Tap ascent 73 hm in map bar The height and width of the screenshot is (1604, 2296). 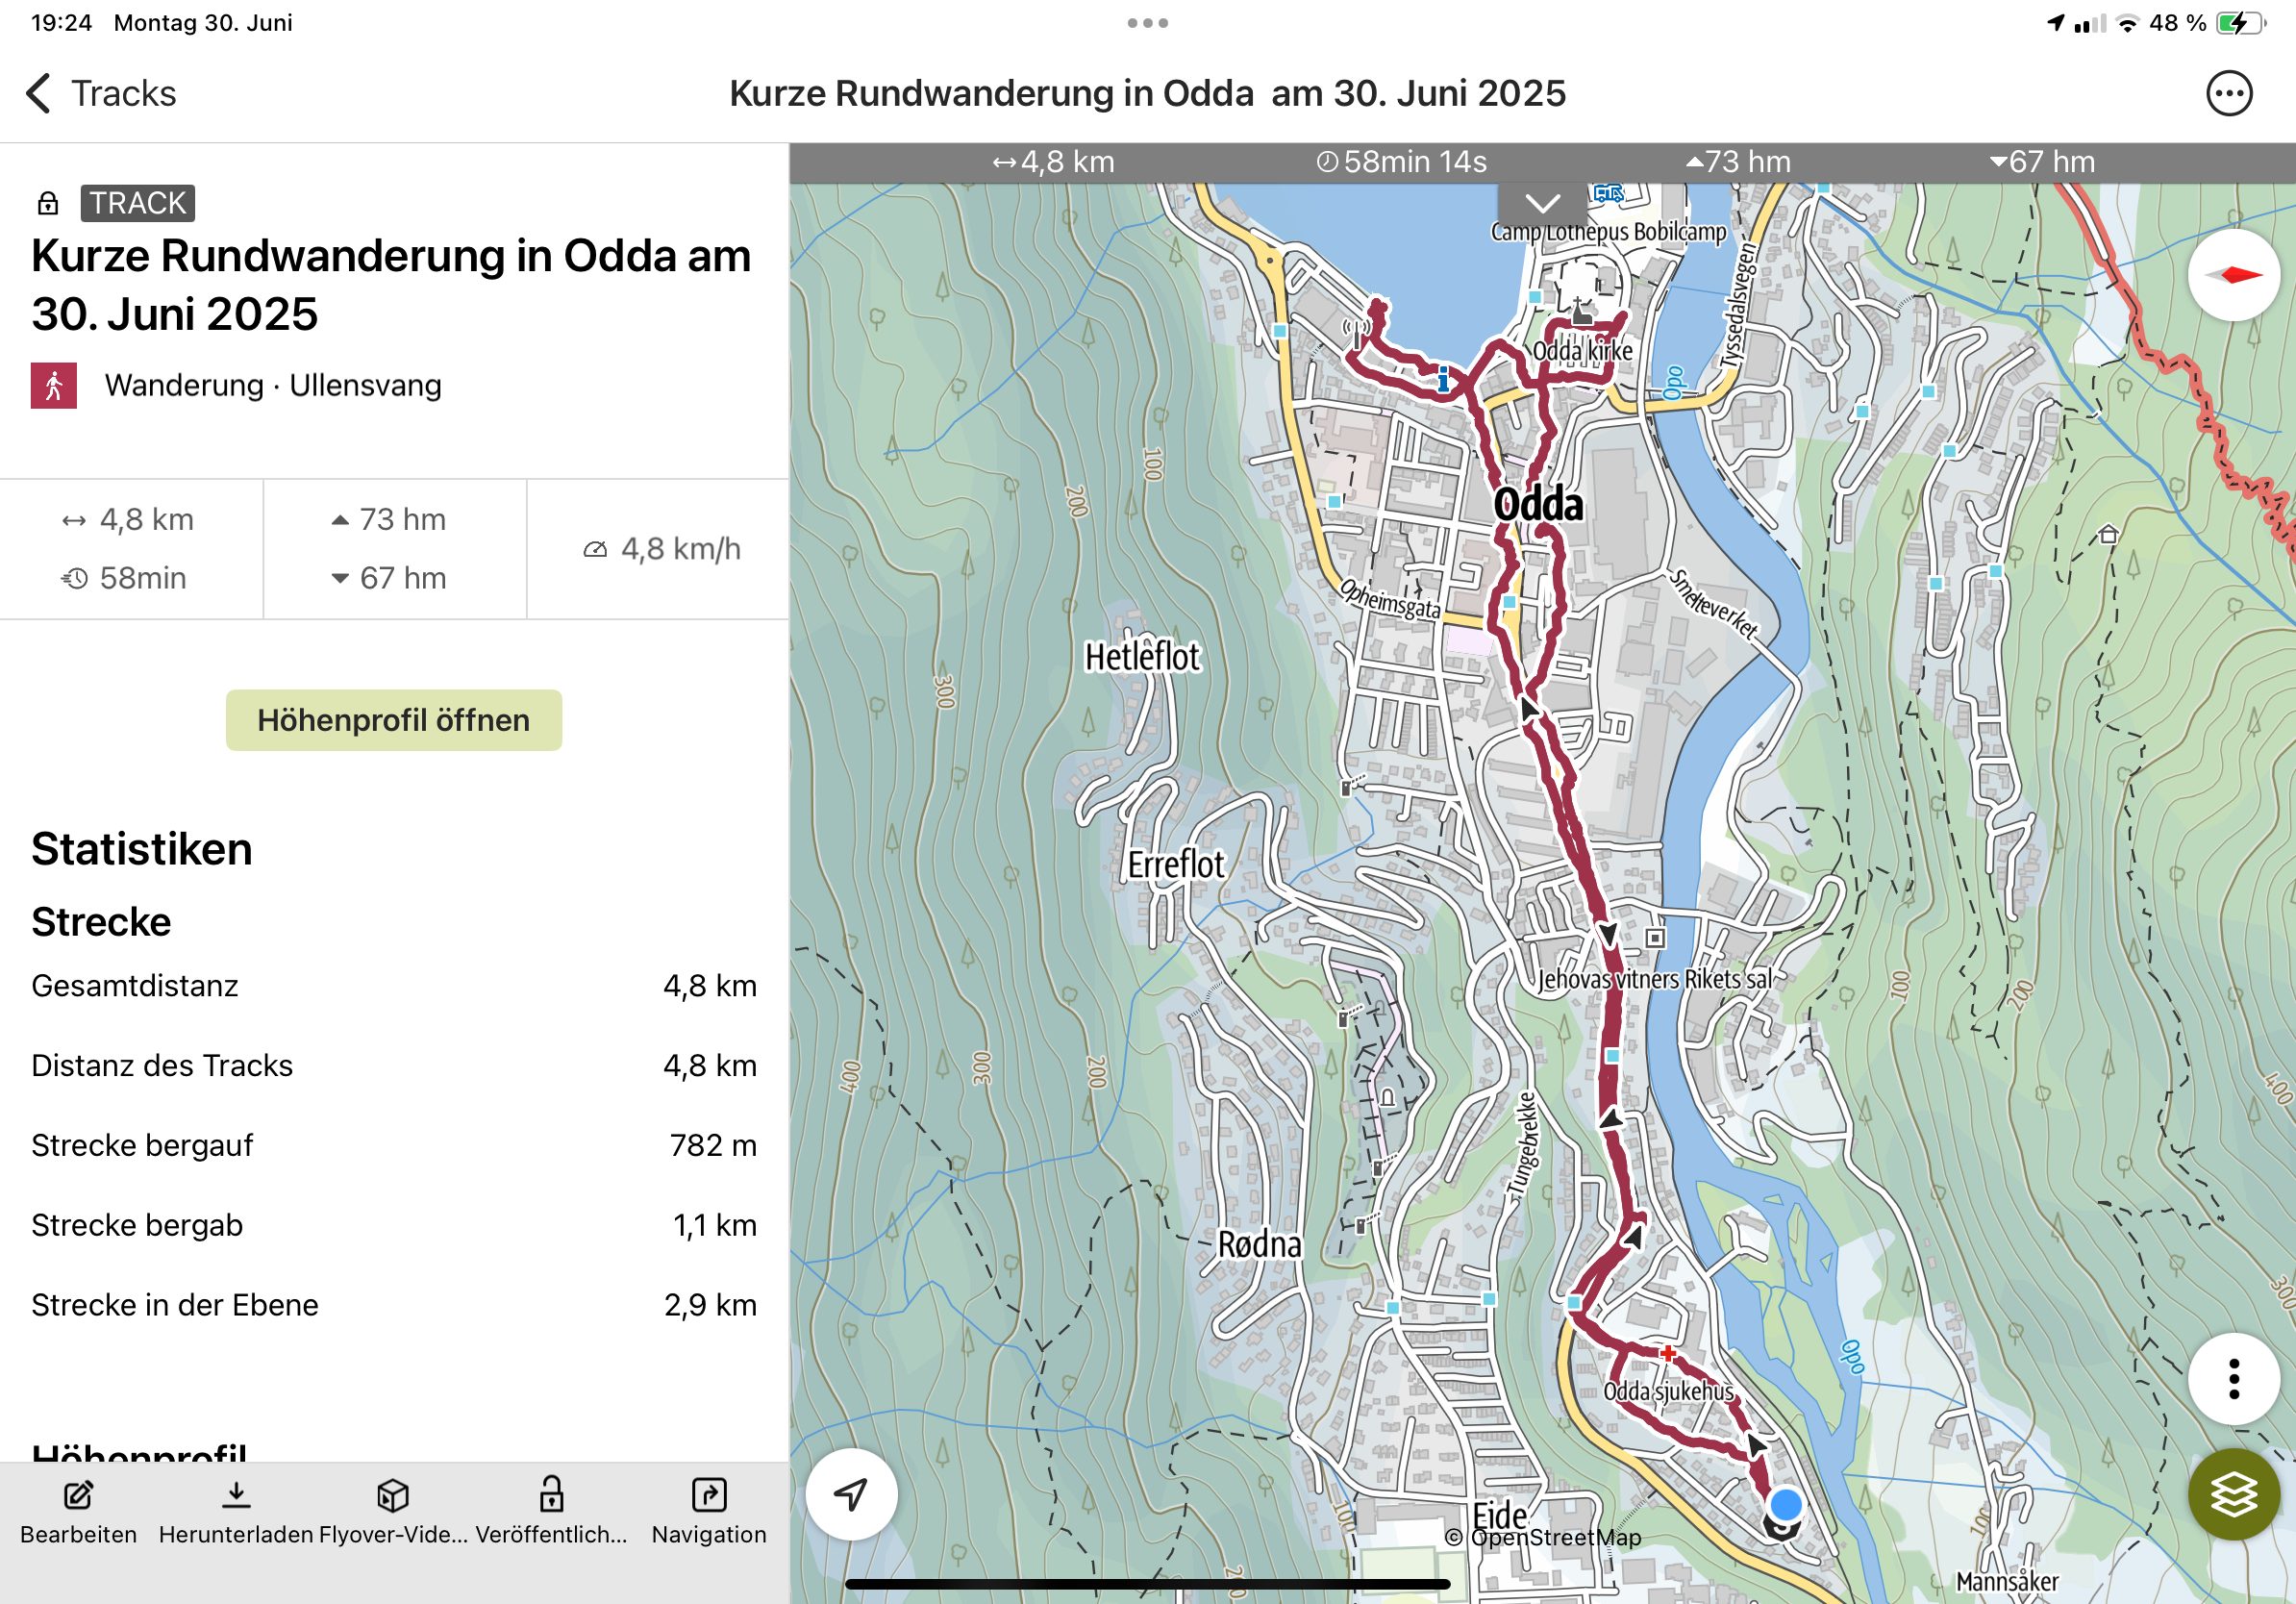click(1738, 162)
